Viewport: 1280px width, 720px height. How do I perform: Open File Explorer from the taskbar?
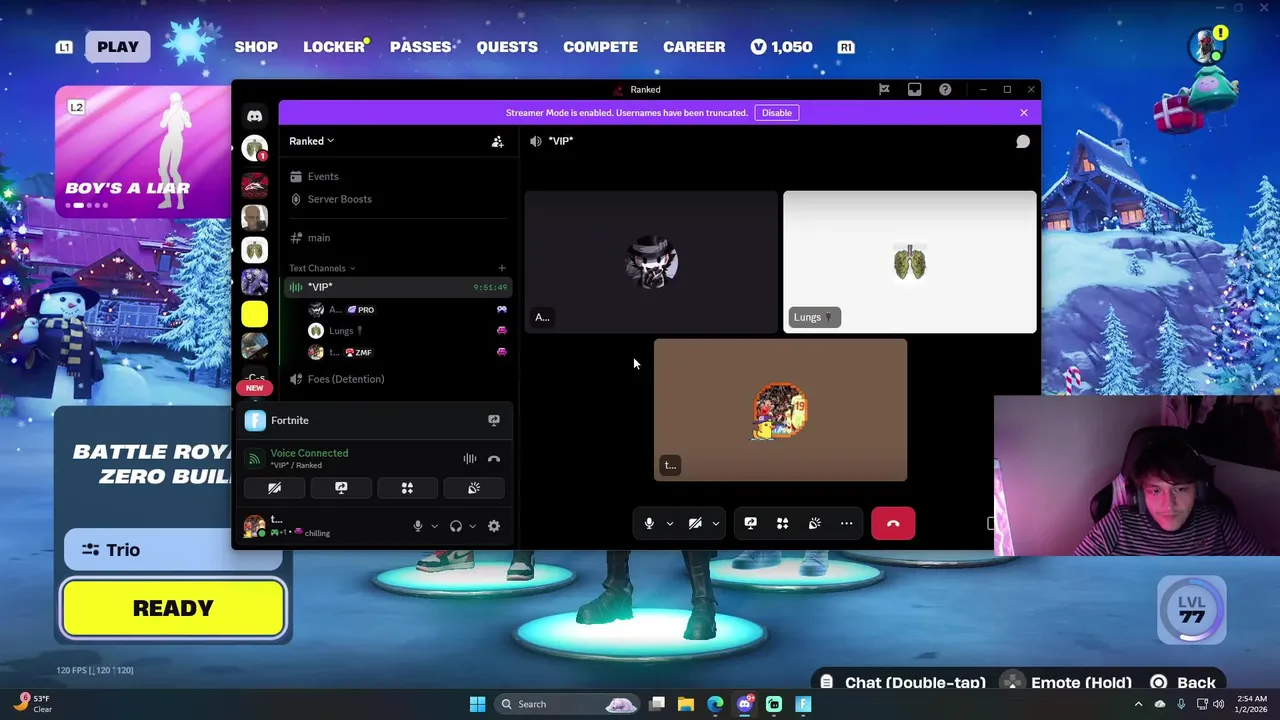tap(686, 704)
